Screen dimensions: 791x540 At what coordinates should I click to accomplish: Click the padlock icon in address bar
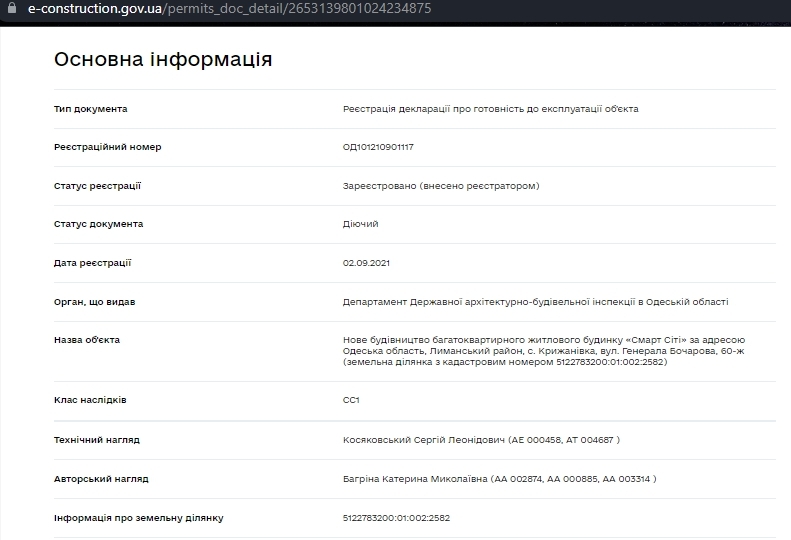tap(12, 8)
